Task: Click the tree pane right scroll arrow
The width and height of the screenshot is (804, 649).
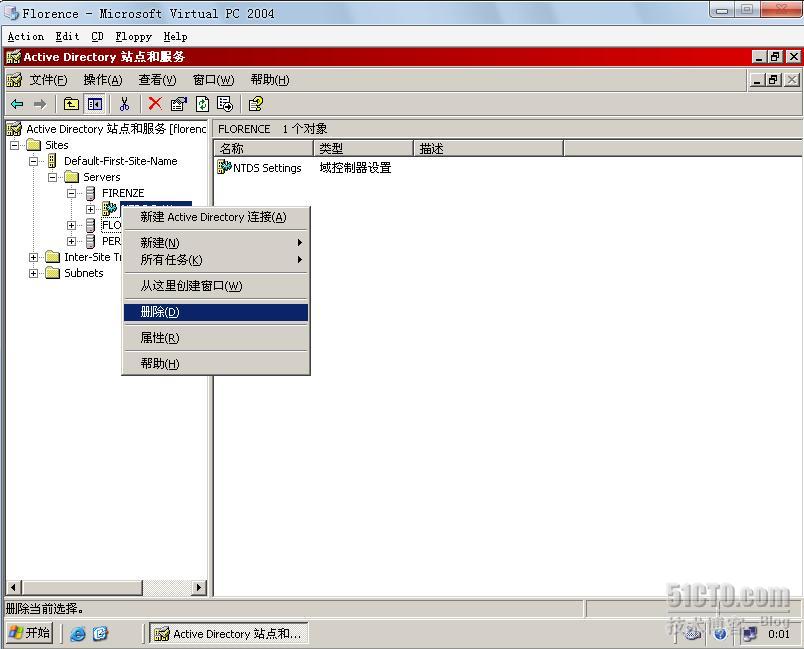Action: click(199, 587)
